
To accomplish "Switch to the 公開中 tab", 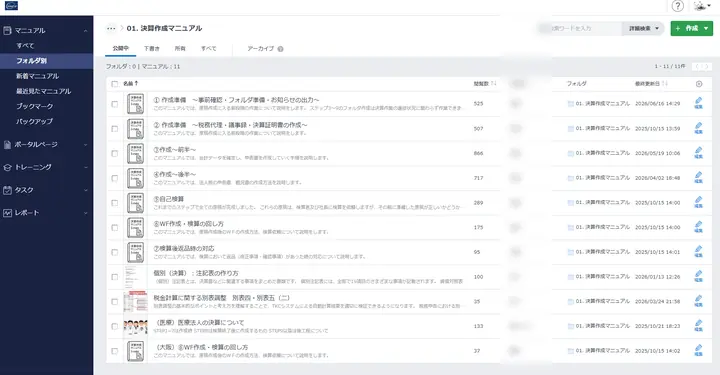I will coord(121,49).
